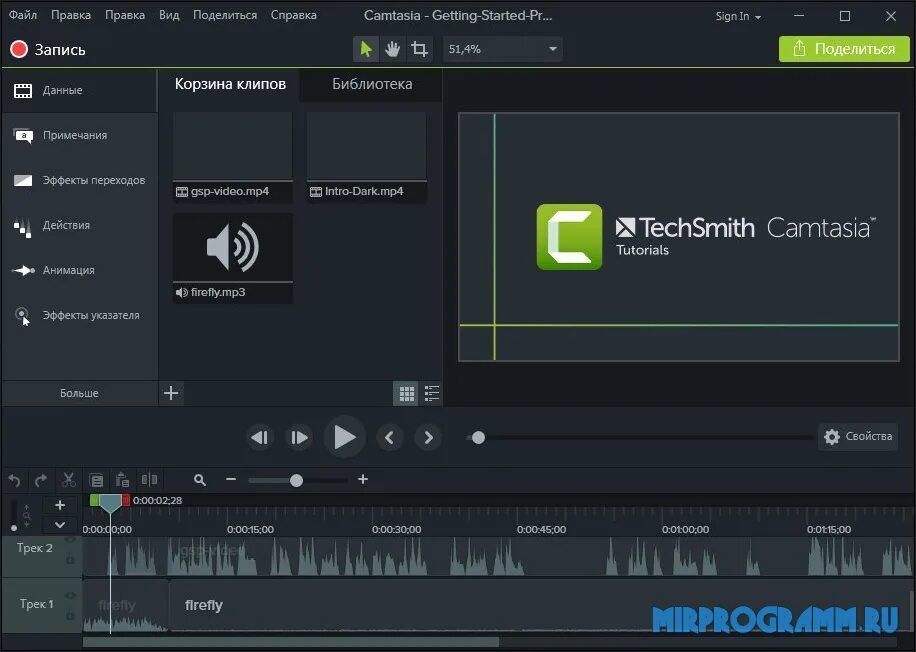916x652 pixels.
Task: Click the Действия behaviors icon
Action: [x=23, y=227]
